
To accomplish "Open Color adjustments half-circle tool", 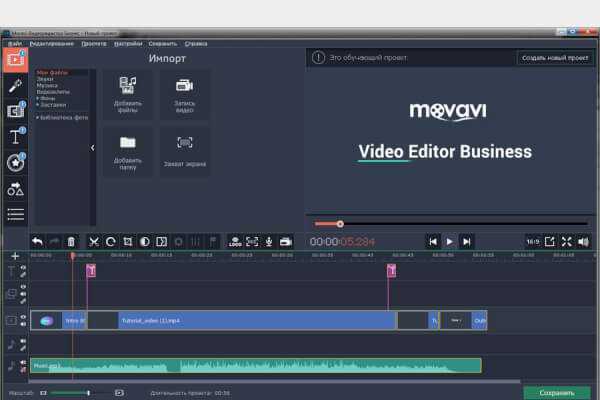I will pos(145,242).
